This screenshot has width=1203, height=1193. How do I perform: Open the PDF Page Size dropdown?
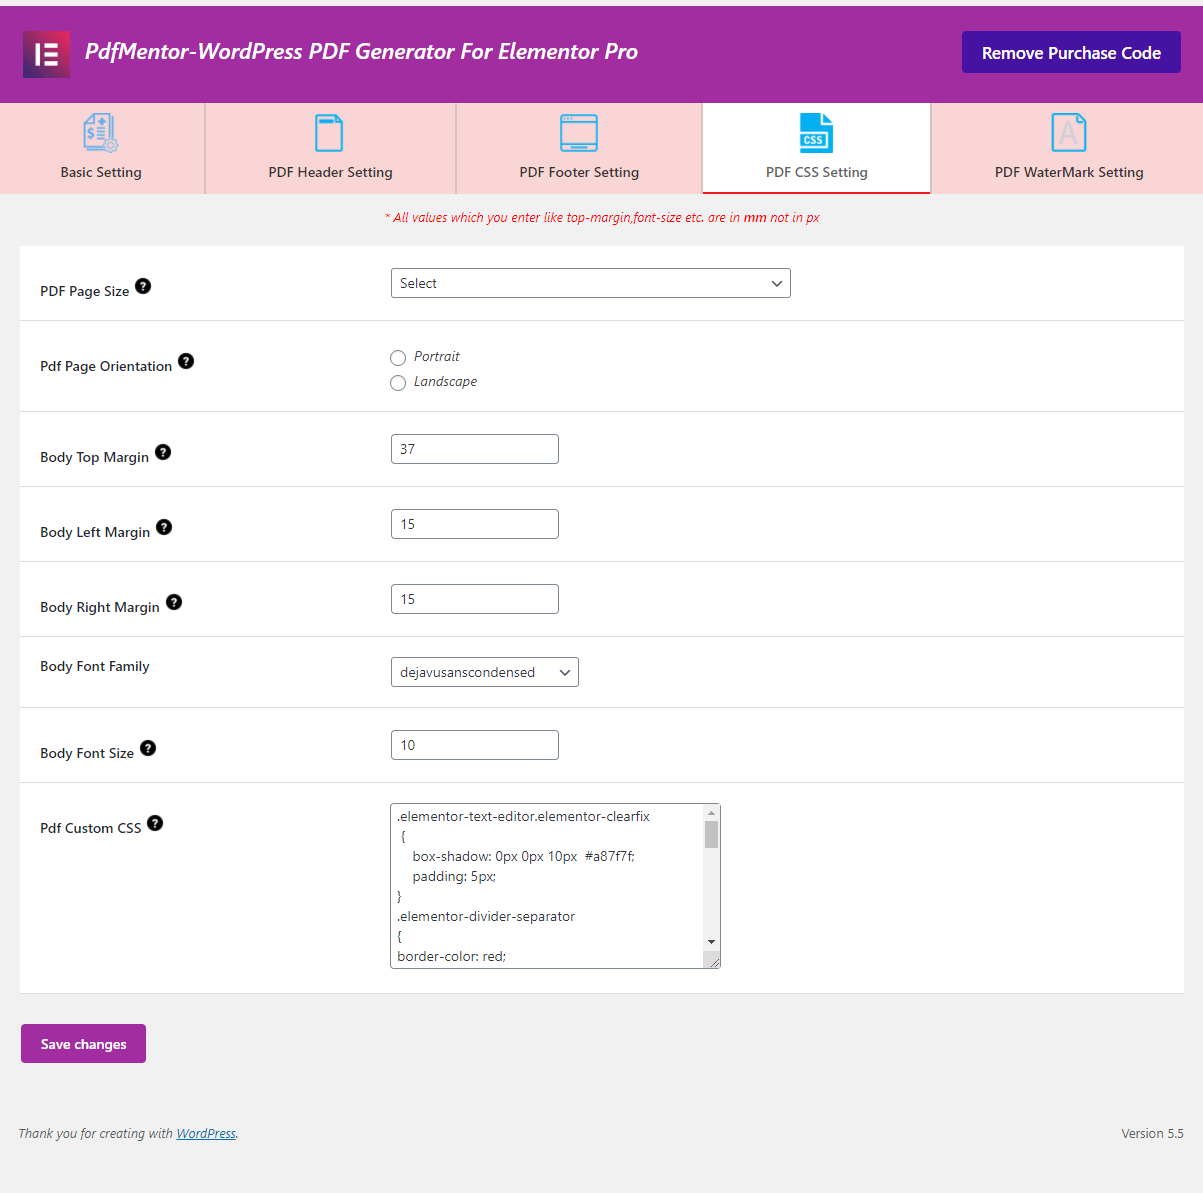point(590,283)
